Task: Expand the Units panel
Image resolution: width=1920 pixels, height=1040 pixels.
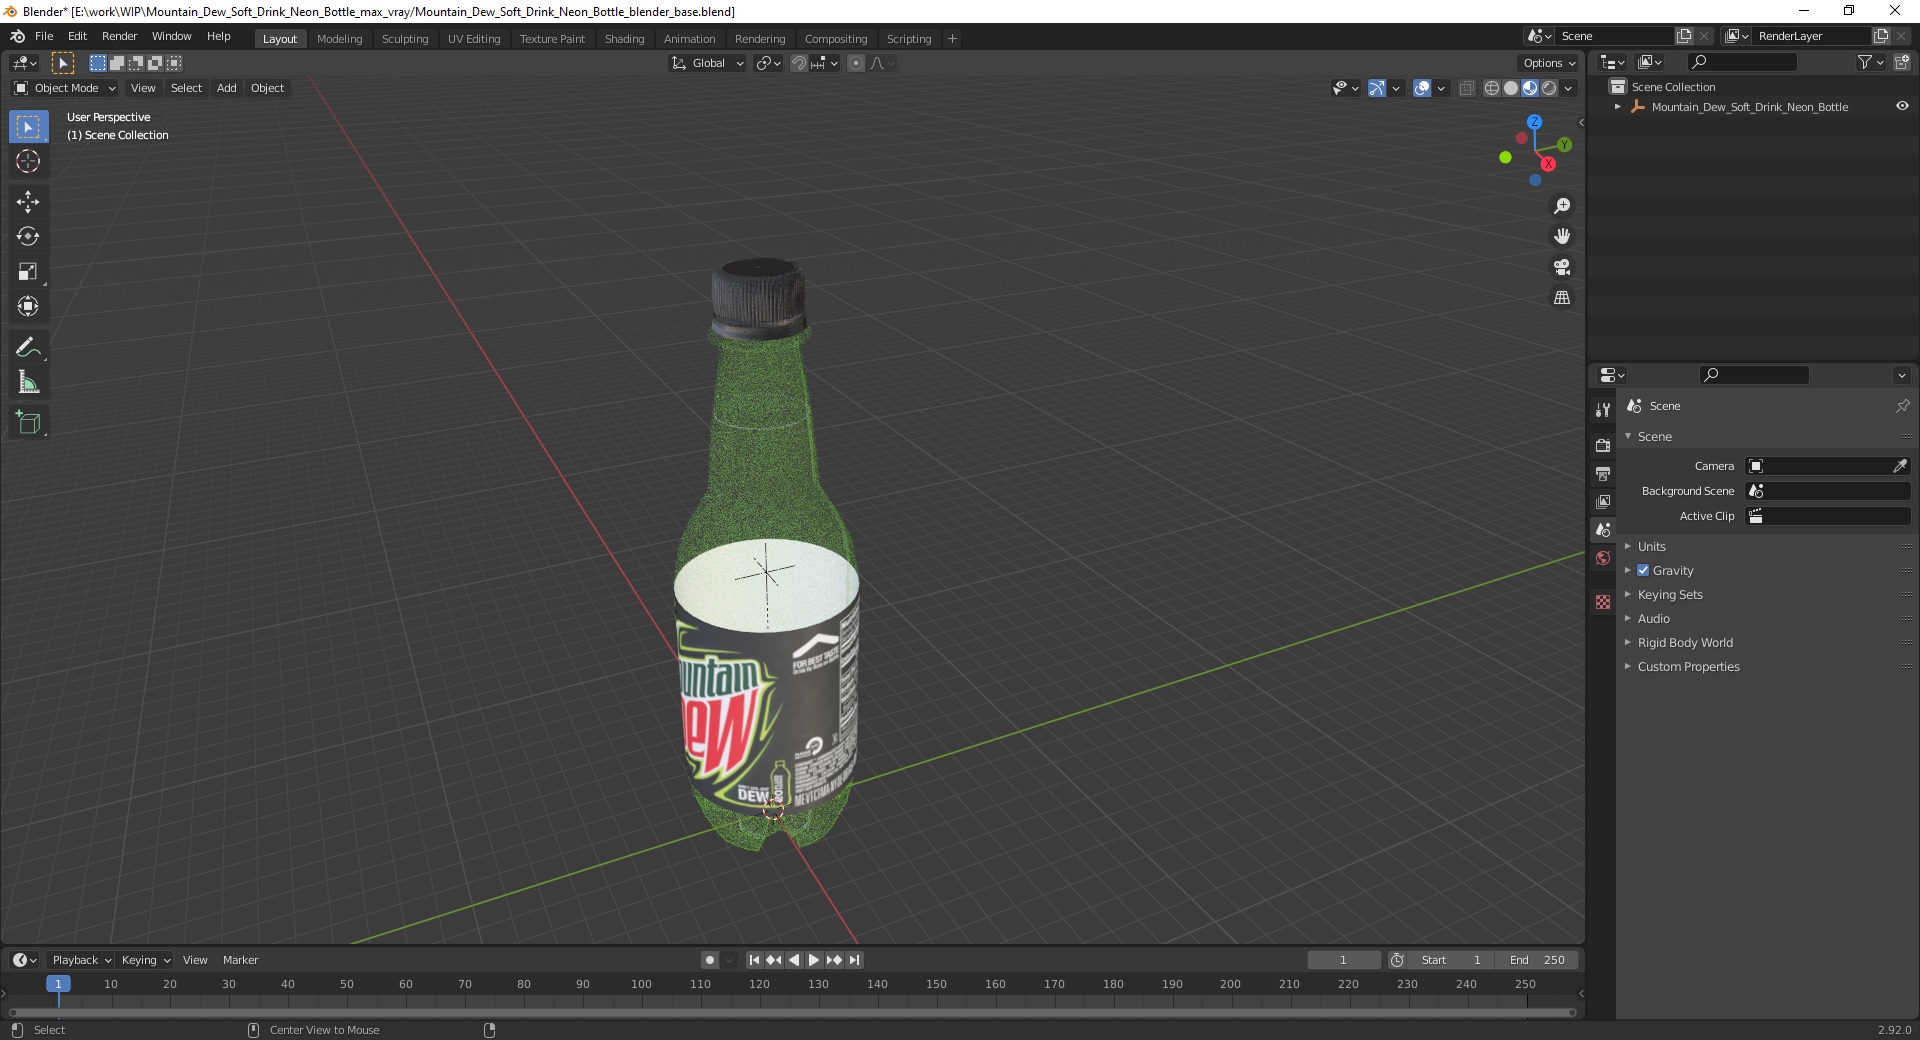Action: 1651,546
